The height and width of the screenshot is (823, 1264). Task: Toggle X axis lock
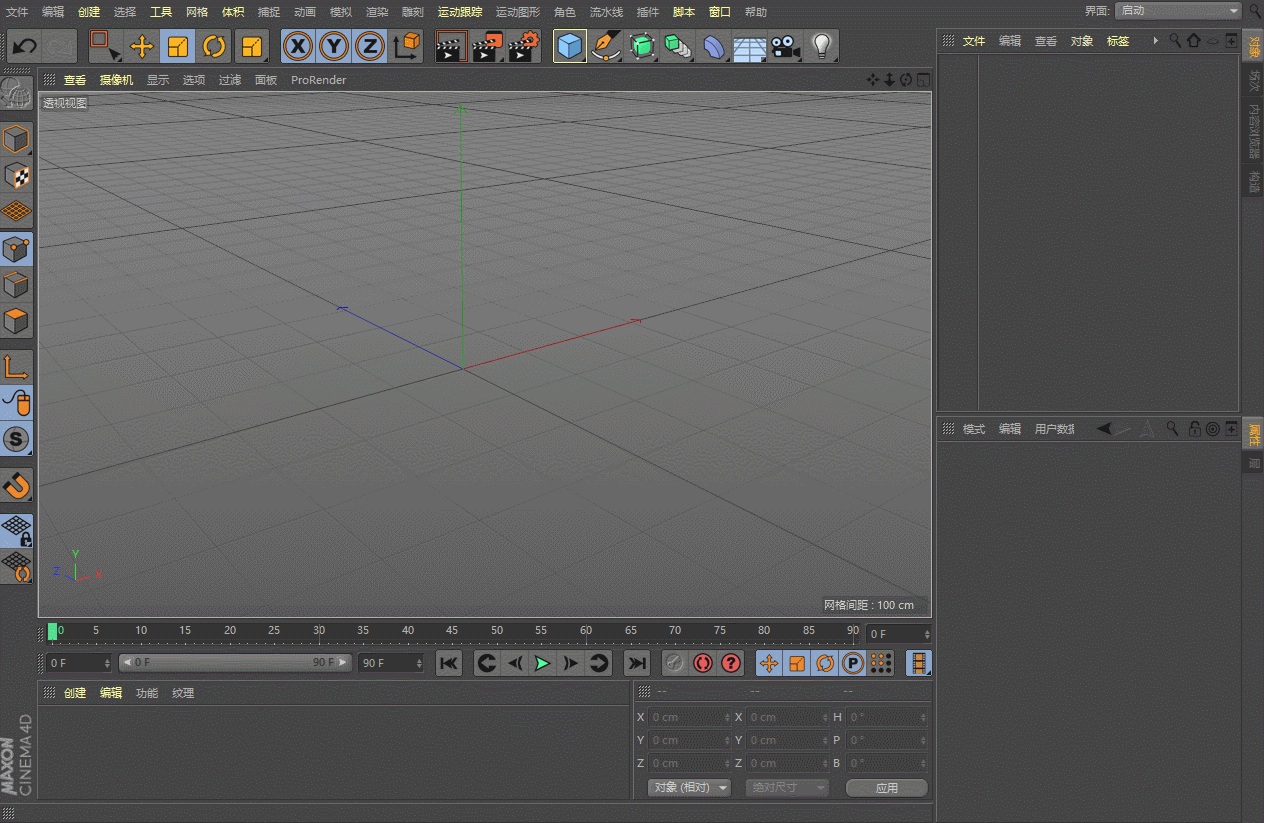tap(298, 46)
